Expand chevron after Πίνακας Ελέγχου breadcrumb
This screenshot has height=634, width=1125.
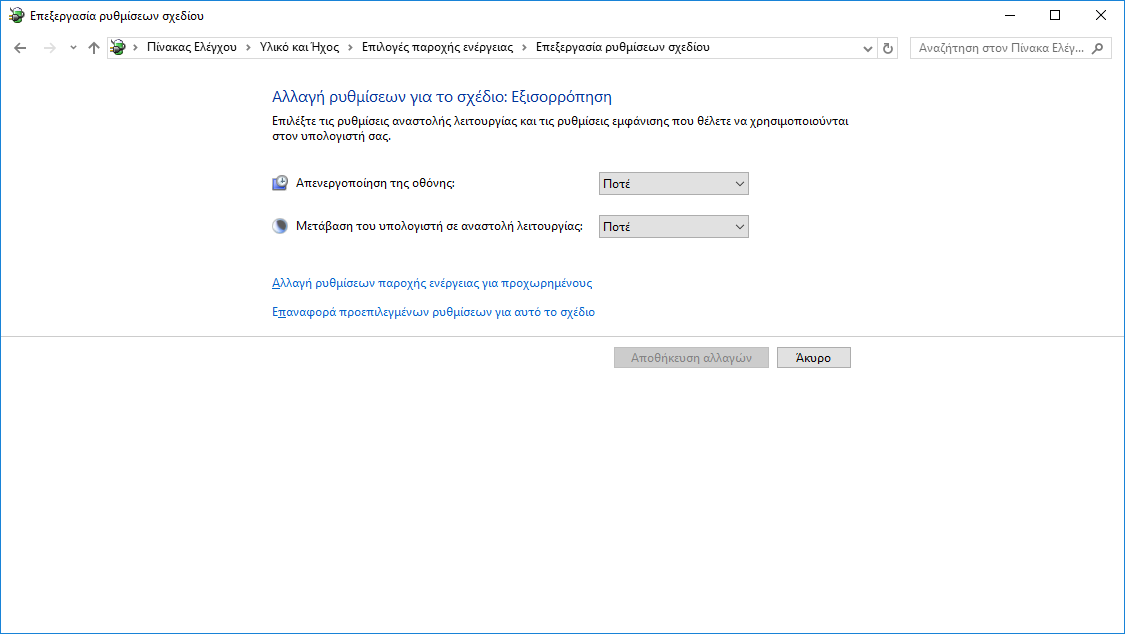[248, 47]
